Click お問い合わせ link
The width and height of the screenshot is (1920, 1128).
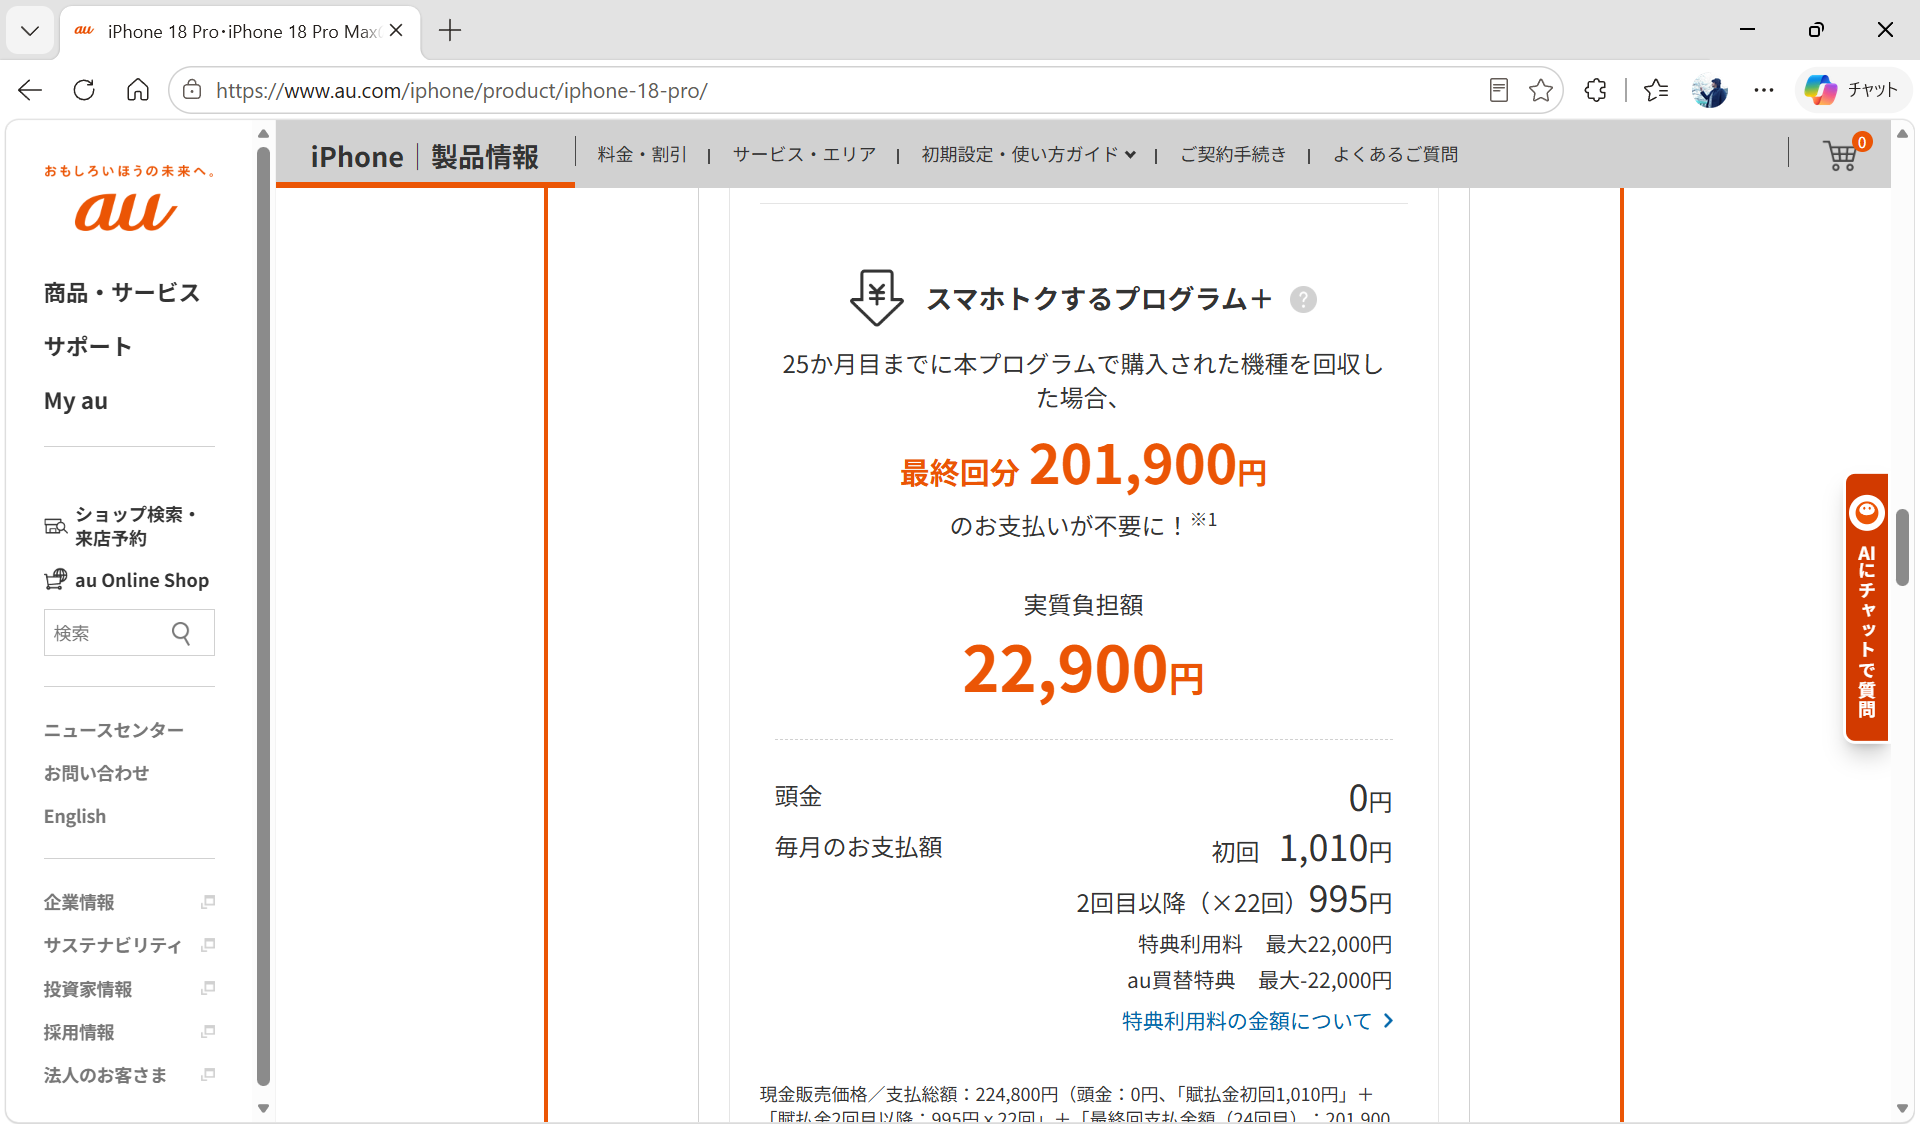pyautogui.click(x=96, y=773)
